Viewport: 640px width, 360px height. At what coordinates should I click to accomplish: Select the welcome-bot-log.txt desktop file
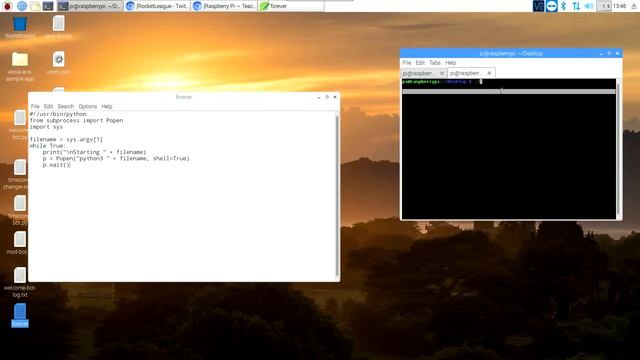(x=20, y=282)
